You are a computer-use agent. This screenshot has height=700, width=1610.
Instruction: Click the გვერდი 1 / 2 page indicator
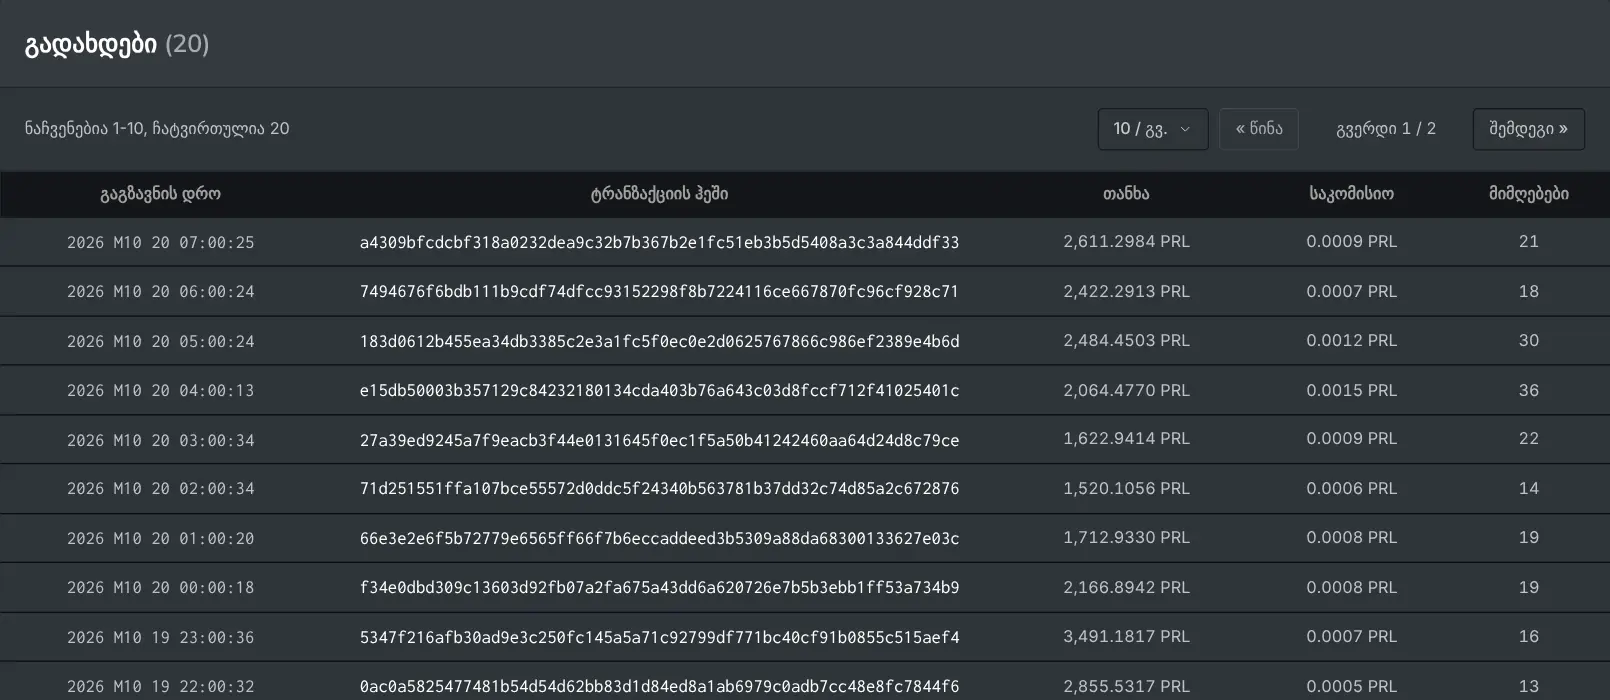click(1386, 129)
